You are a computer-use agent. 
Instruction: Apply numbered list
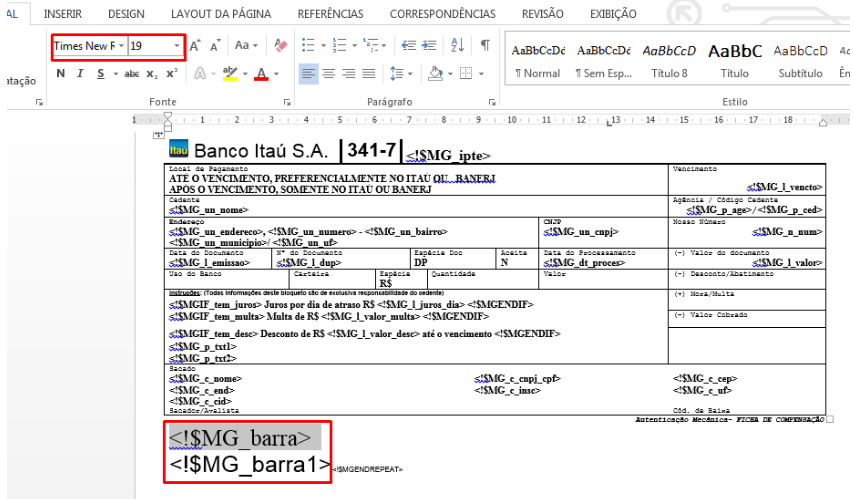coord(339,45)
